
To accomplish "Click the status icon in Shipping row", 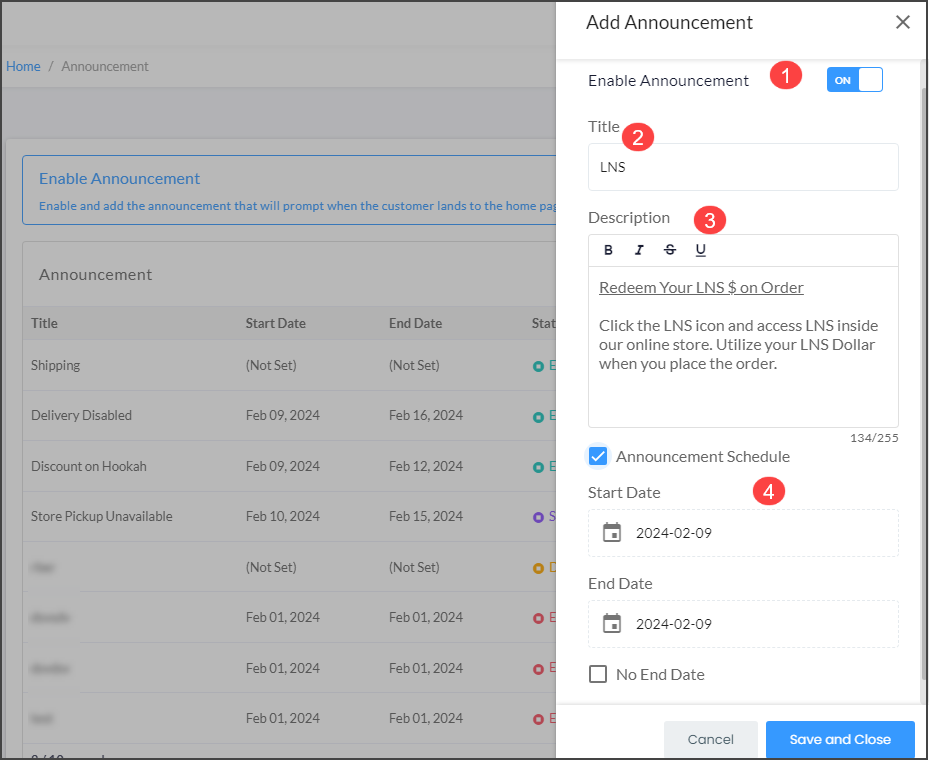I will pos(538,366).
